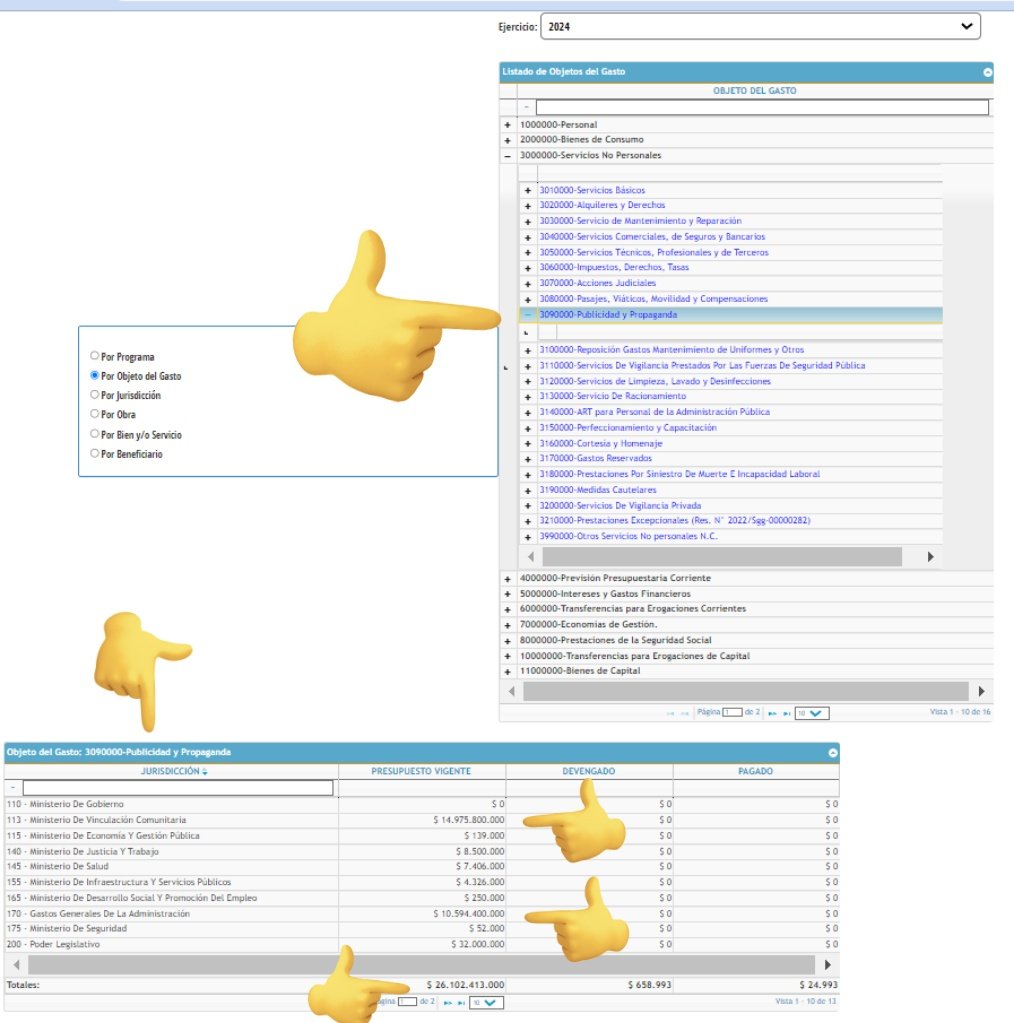This screenshot has width=1014, height=1023.
Task: Sort the table by the JURISDICCIÓN column
Action: [174, 771]
